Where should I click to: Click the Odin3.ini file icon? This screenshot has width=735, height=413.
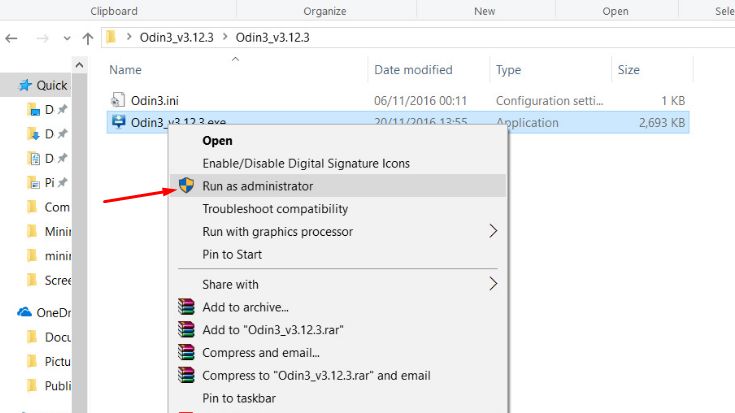pos(119,100)
